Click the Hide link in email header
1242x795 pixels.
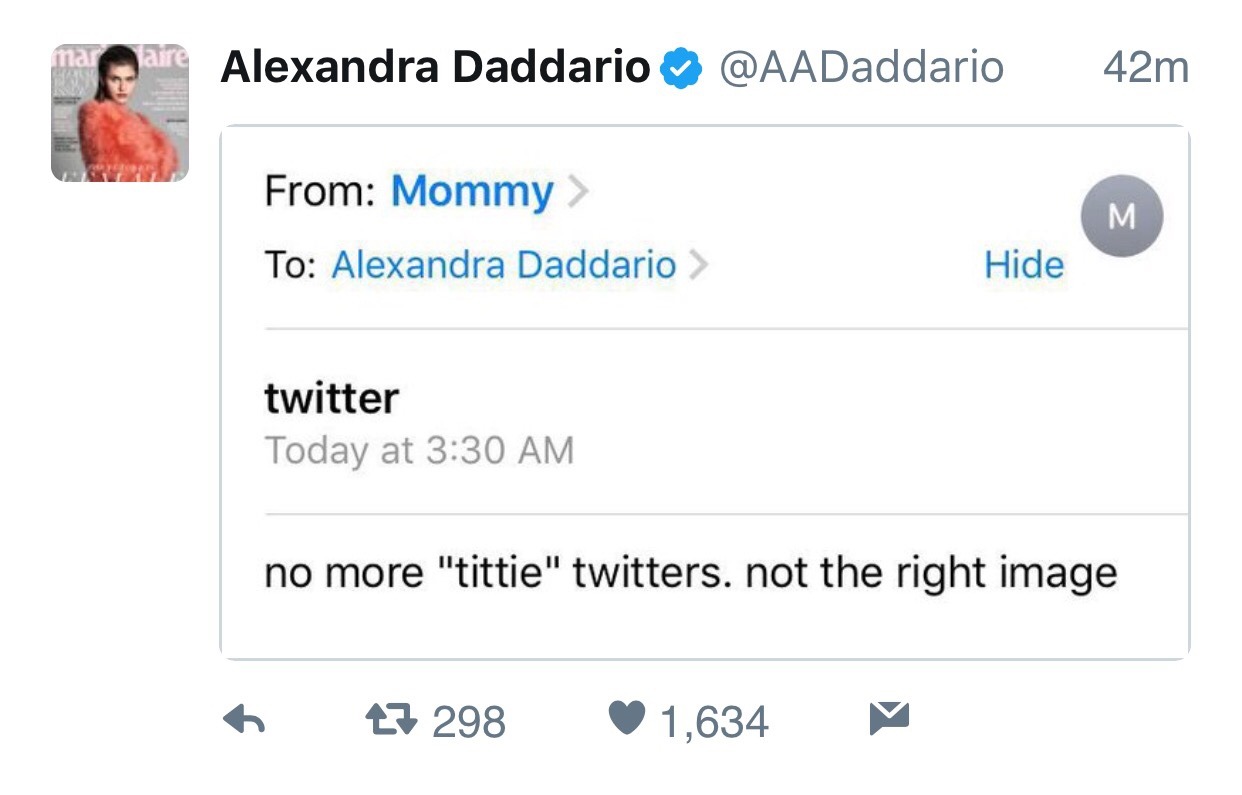1023,265
